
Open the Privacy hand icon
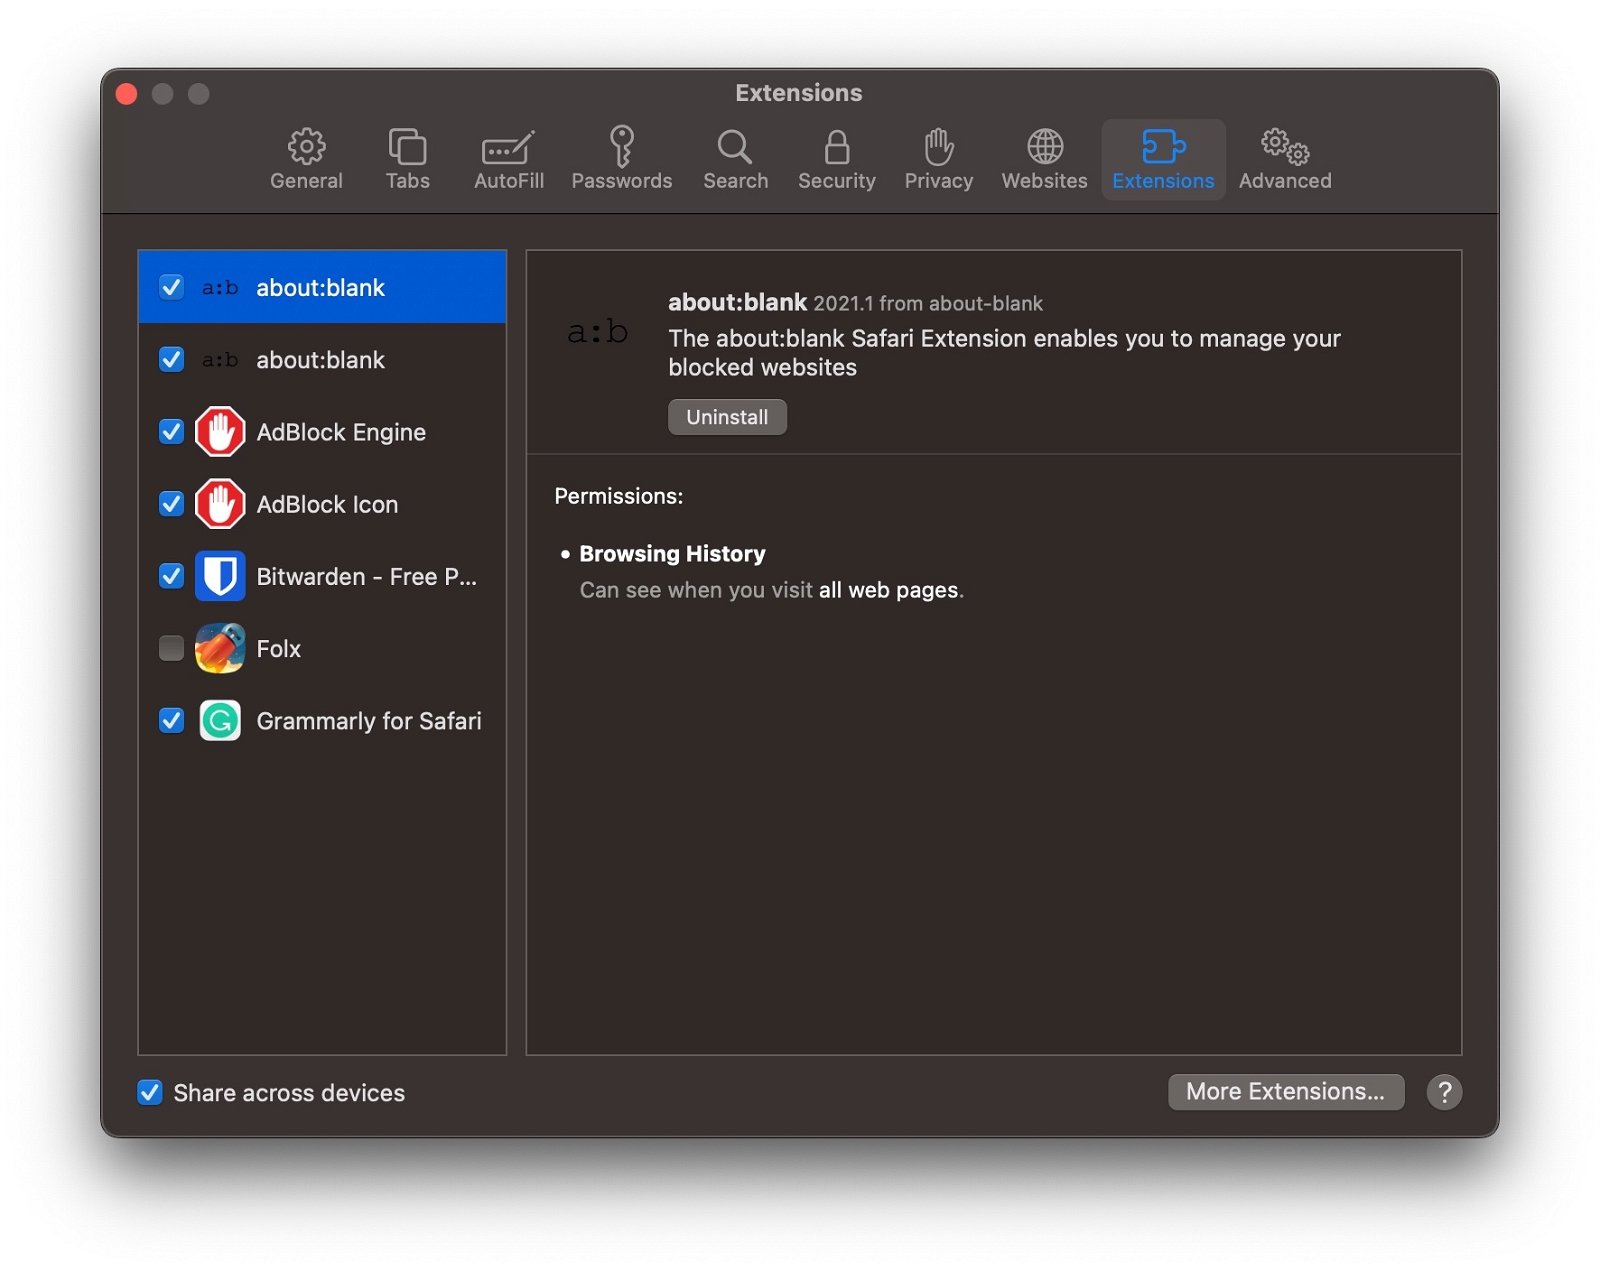pos(938,147)
